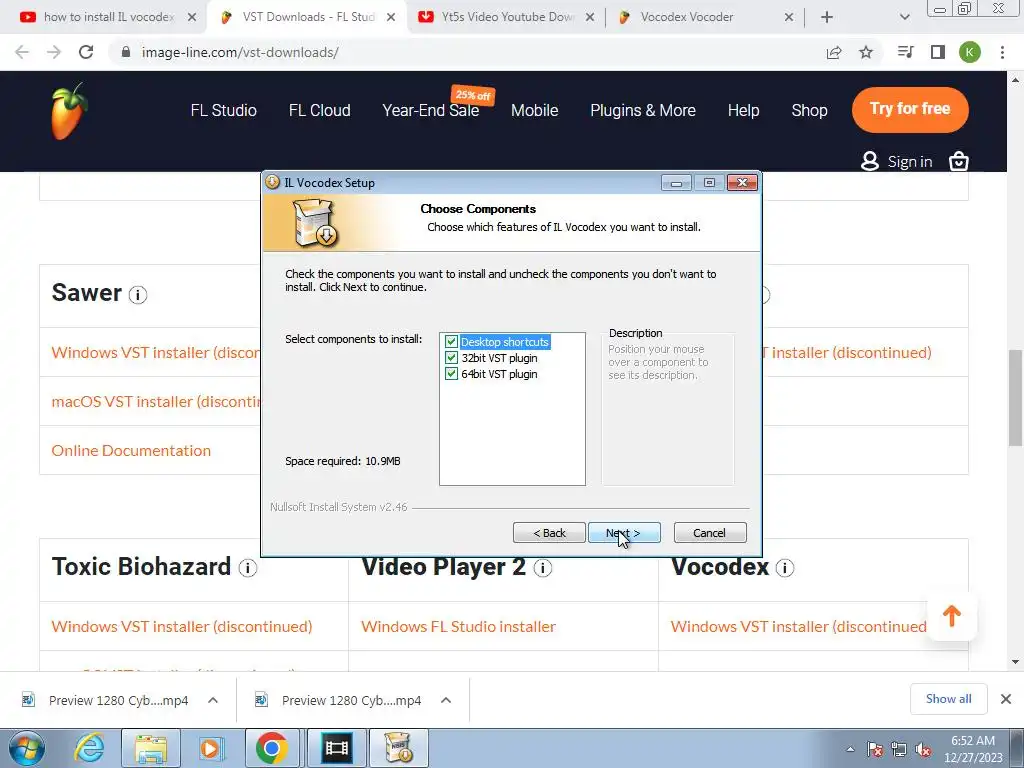Click Show all downloads

click(948, 699)
